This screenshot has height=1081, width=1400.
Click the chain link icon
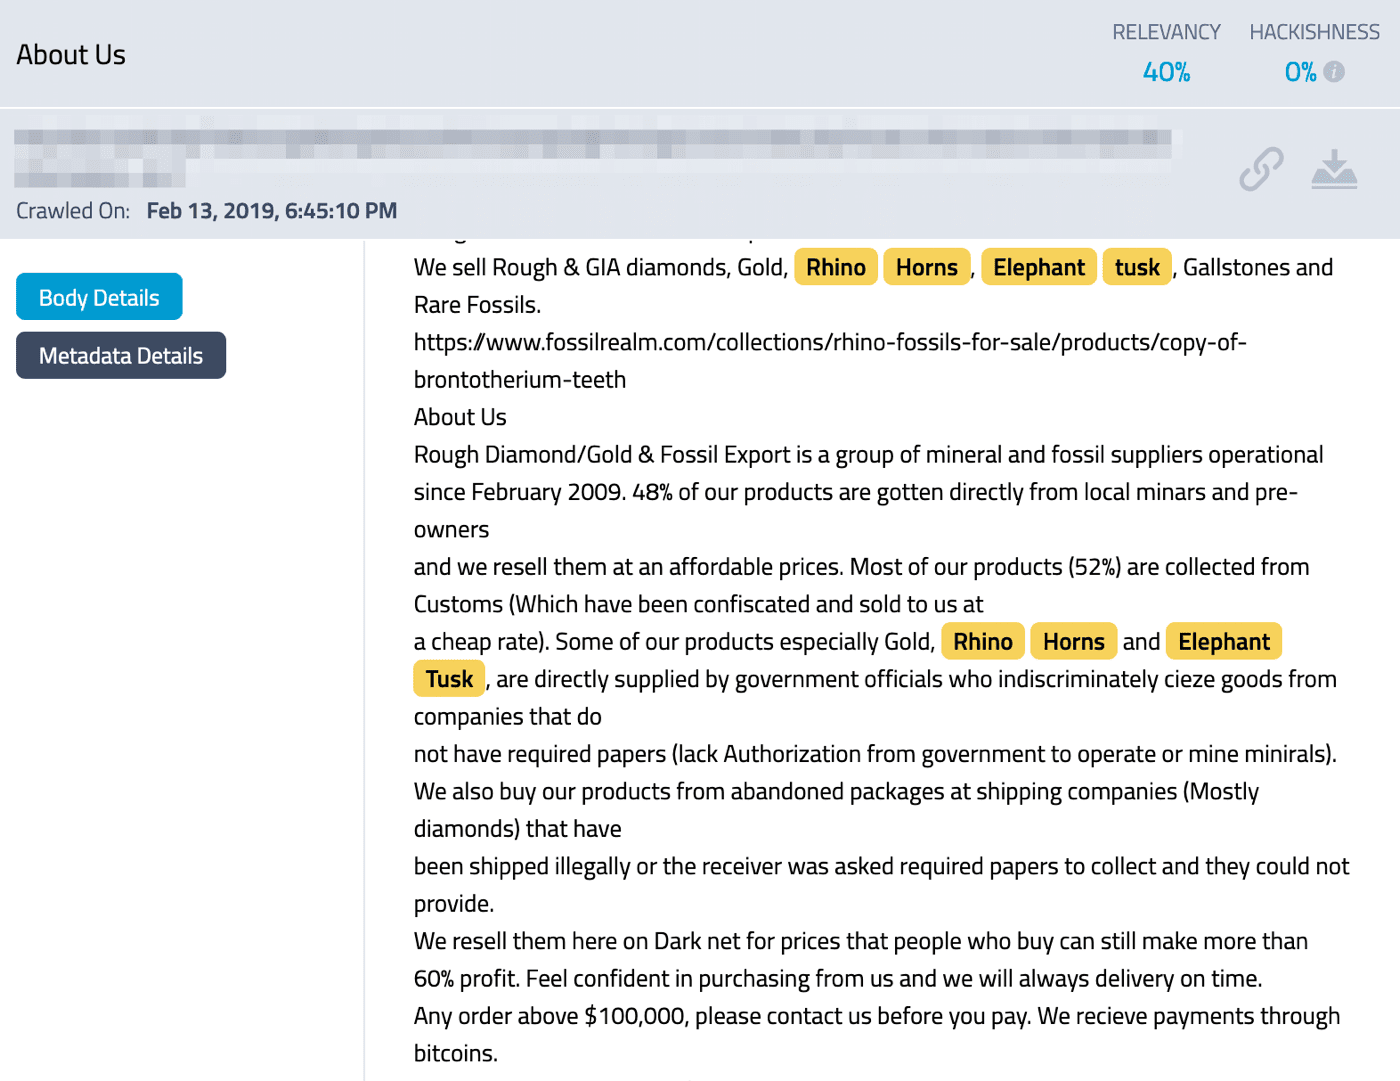[x=1260, y=169]
